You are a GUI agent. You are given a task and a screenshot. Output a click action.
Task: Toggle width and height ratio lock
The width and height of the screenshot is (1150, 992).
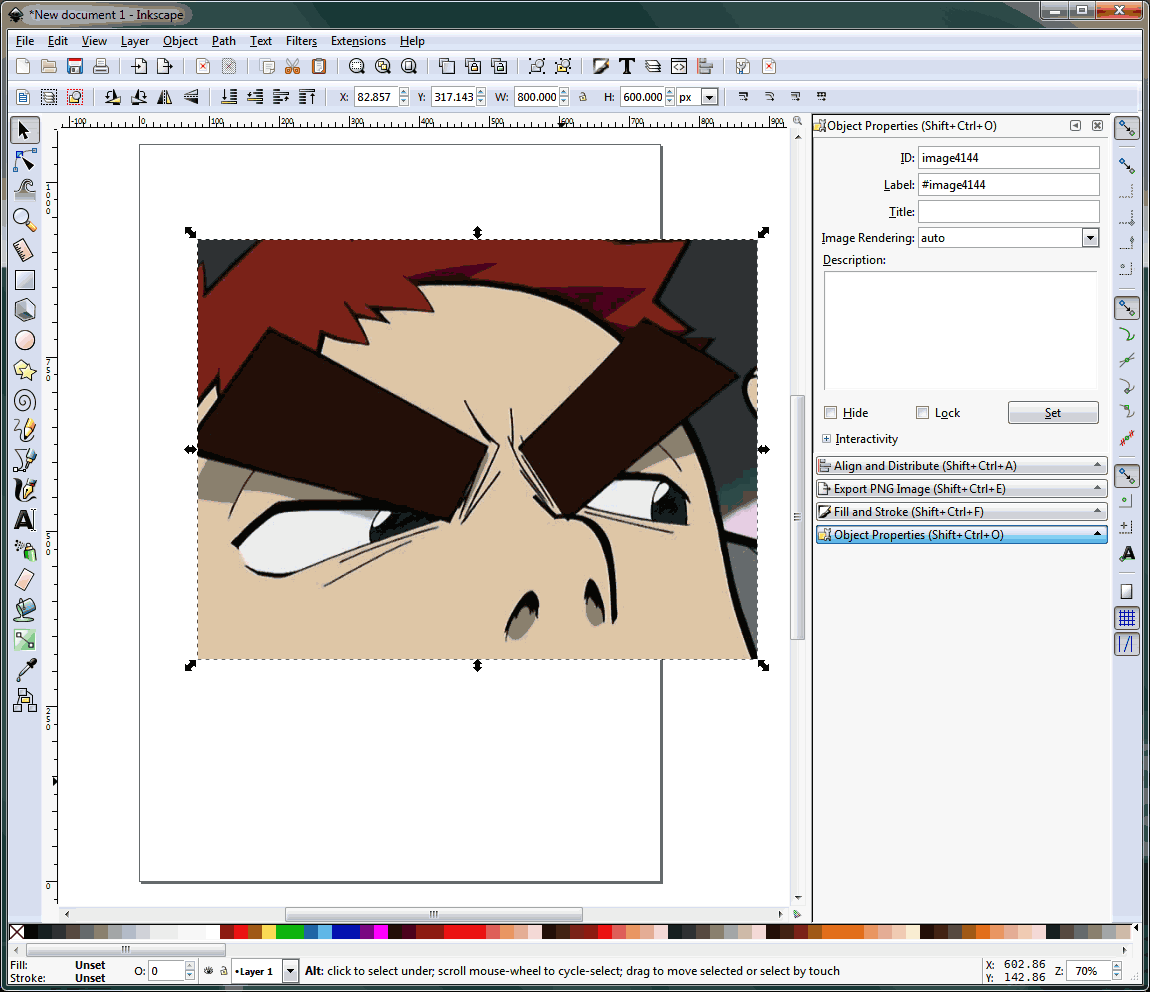tap(583, 97)
